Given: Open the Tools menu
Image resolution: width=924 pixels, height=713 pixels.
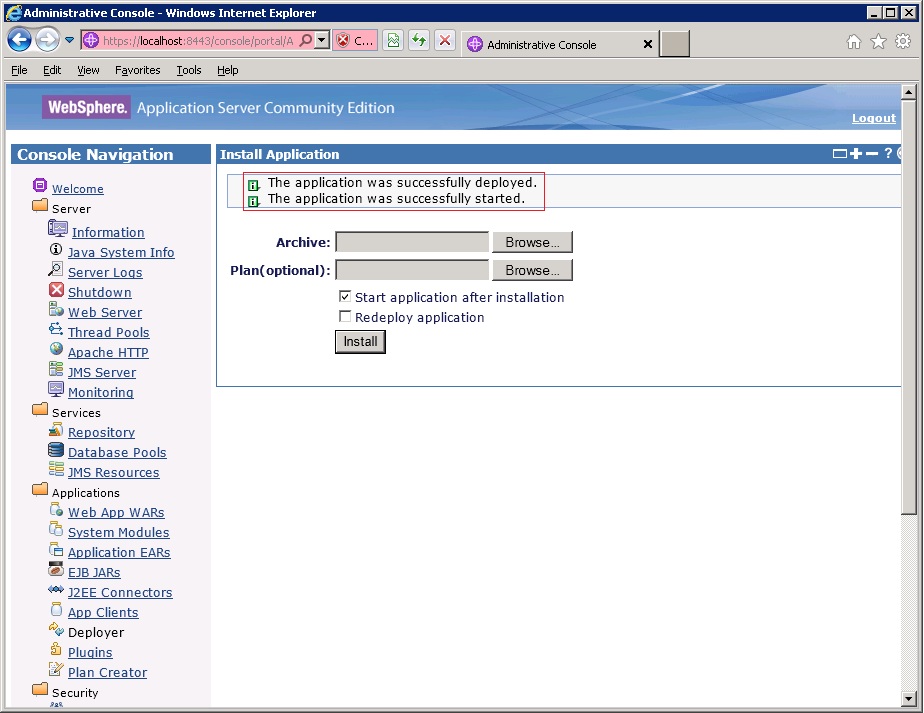Looking at the screenshot, I should [189, 70].
